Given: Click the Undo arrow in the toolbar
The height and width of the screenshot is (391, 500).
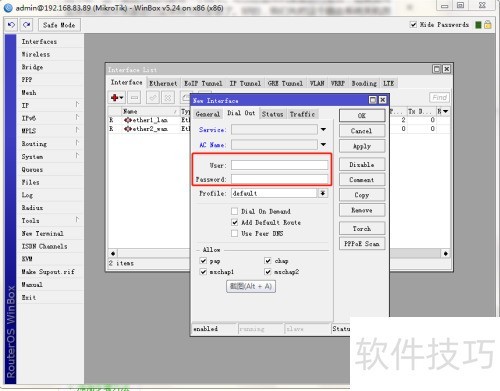Looking at the screenshot, I should click(x=11, y=25).
